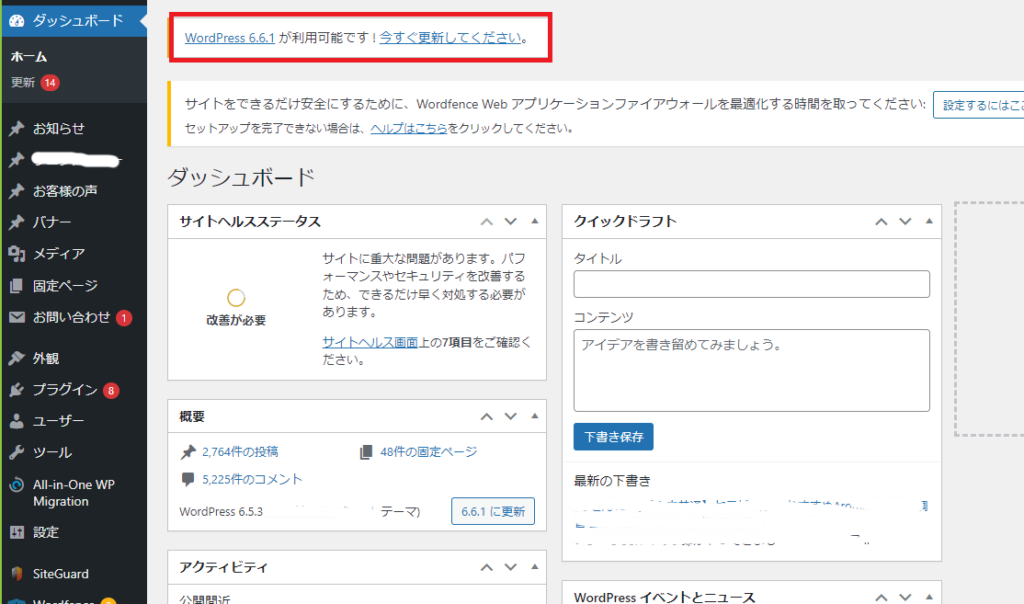Save the draft with 下書き保存
1024x604 pixels.
click(x=613, y=437)
